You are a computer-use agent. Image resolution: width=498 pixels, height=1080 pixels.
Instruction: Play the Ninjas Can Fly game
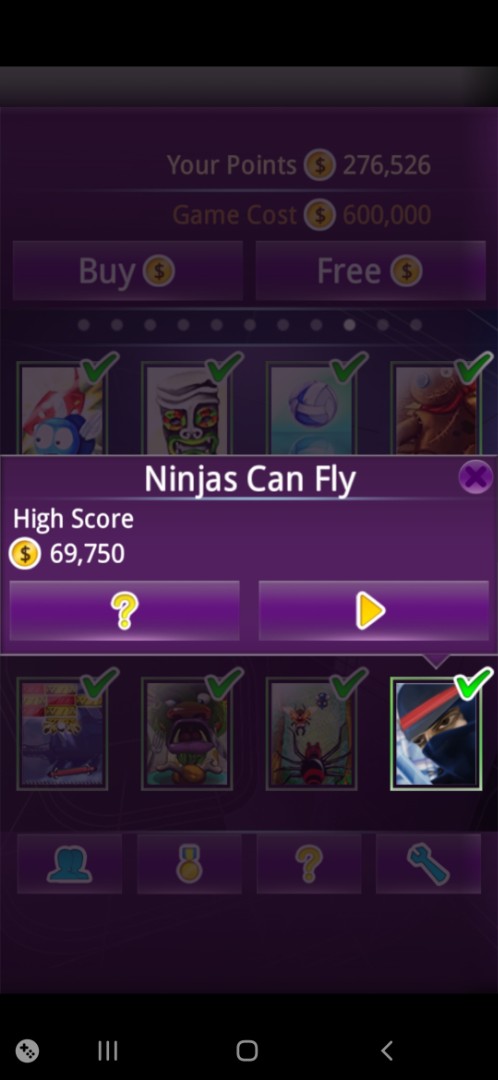(373, 610)
